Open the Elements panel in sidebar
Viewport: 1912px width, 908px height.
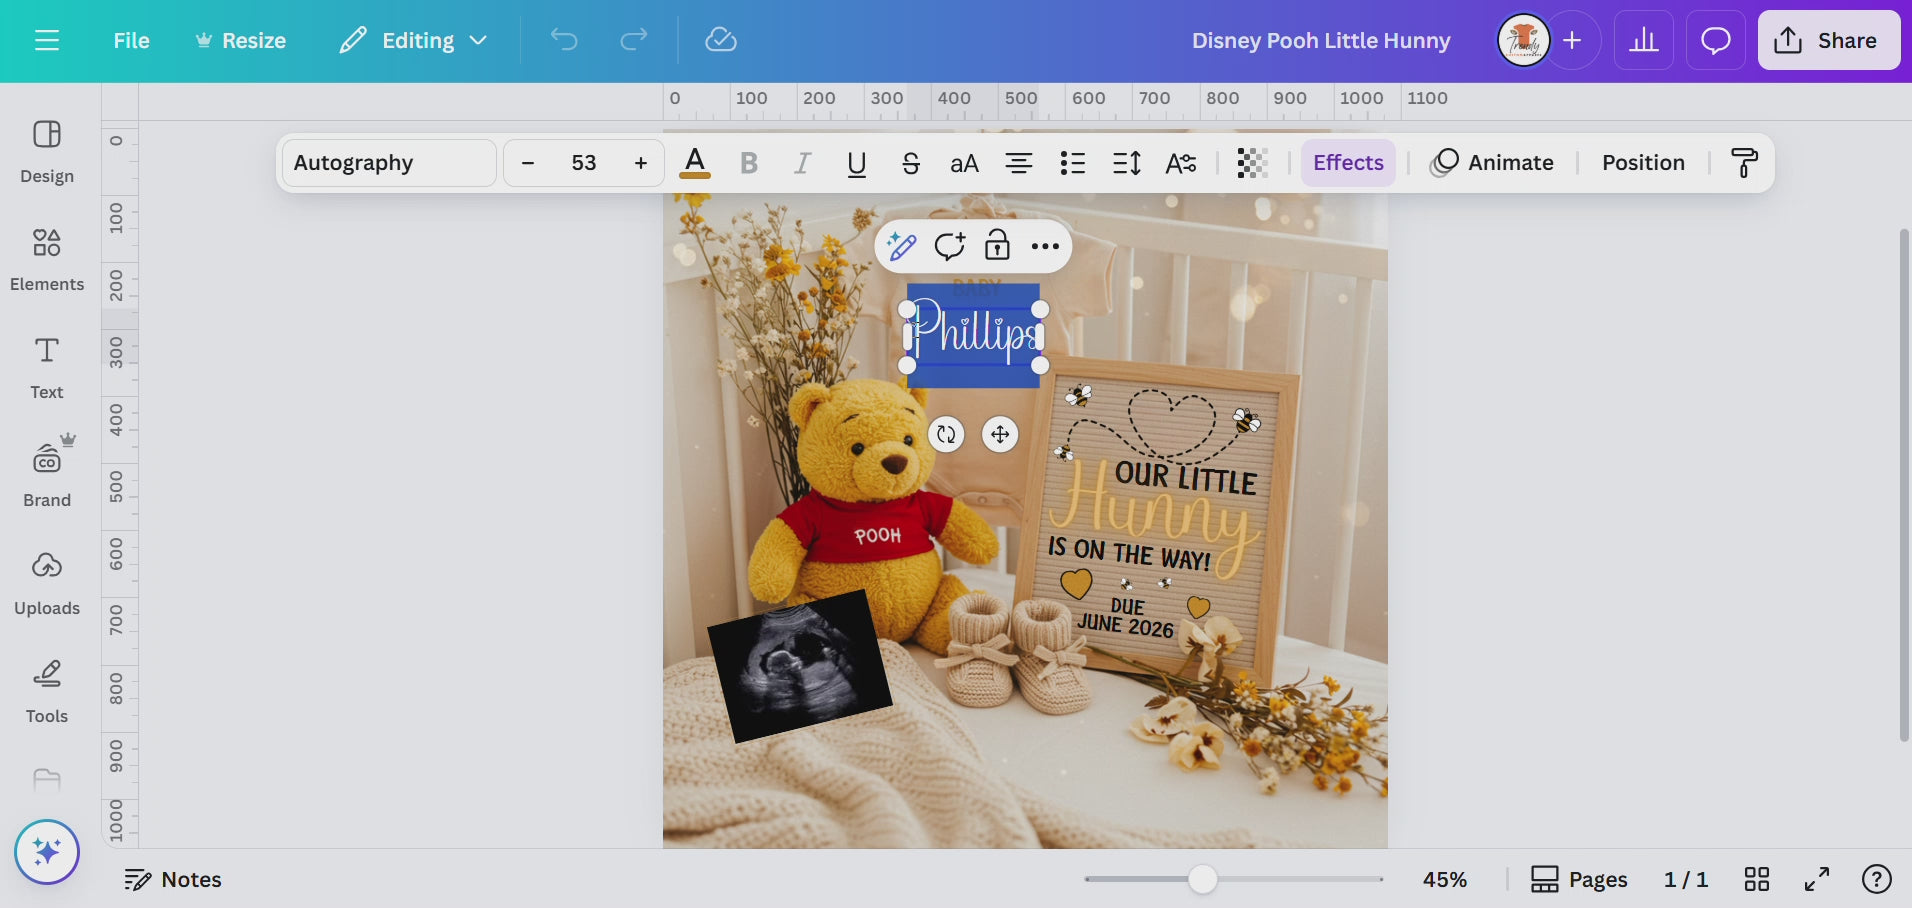46,258
